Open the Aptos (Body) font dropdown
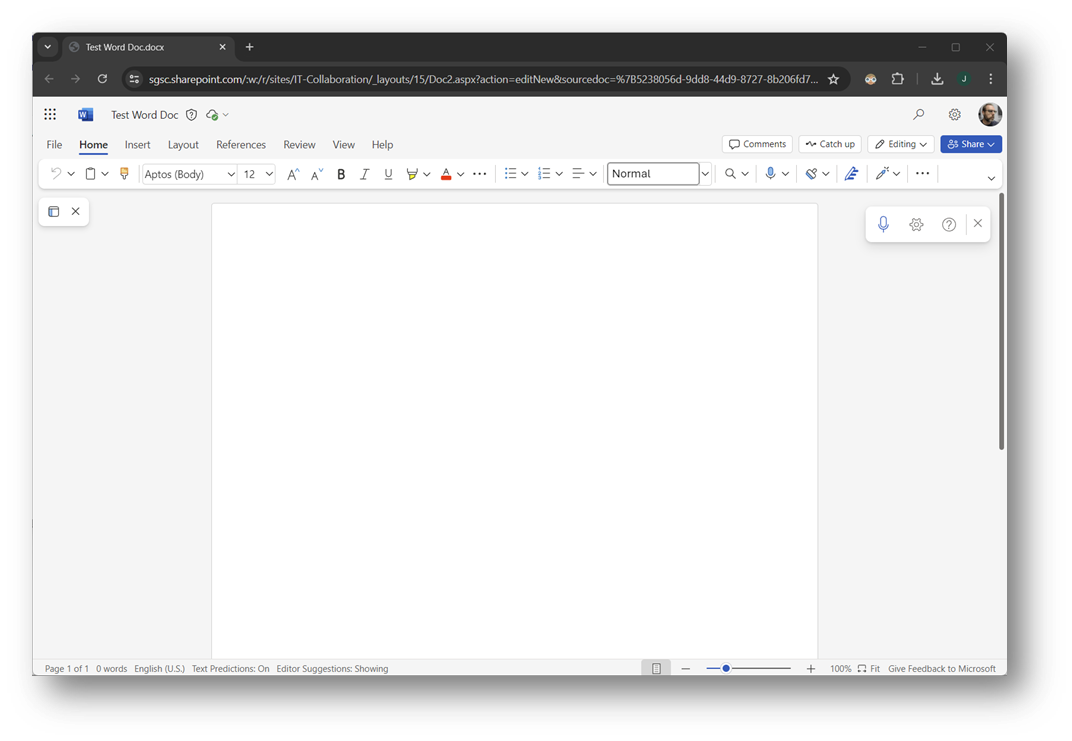Viewport: 1072px width, 741px height. click(231, 174)
